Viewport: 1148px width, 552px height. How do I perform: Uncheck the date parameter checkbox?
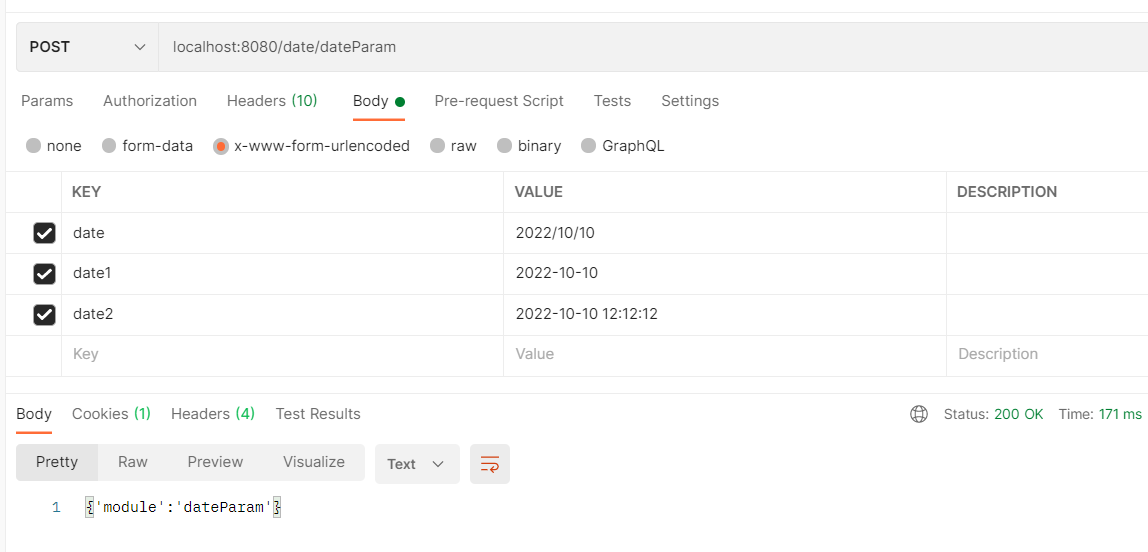click(44, 233)
